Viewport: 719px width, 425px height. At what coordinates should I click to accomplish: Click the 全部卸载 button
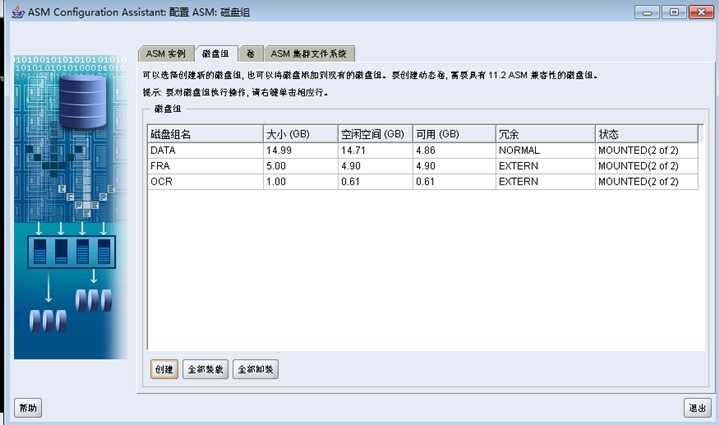click(x=255, y=369)
